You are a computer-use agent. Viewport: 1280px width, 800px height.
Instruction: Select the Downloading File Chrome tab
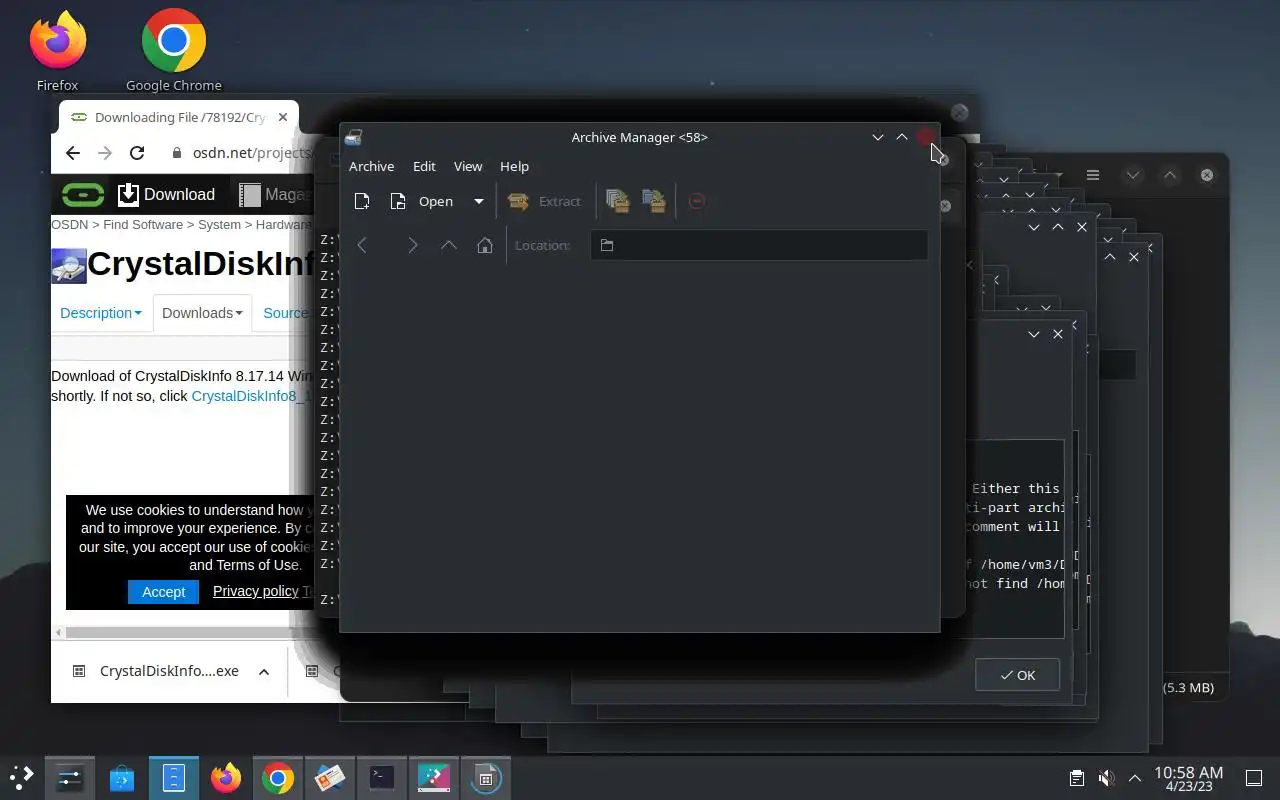pos(178,118)
